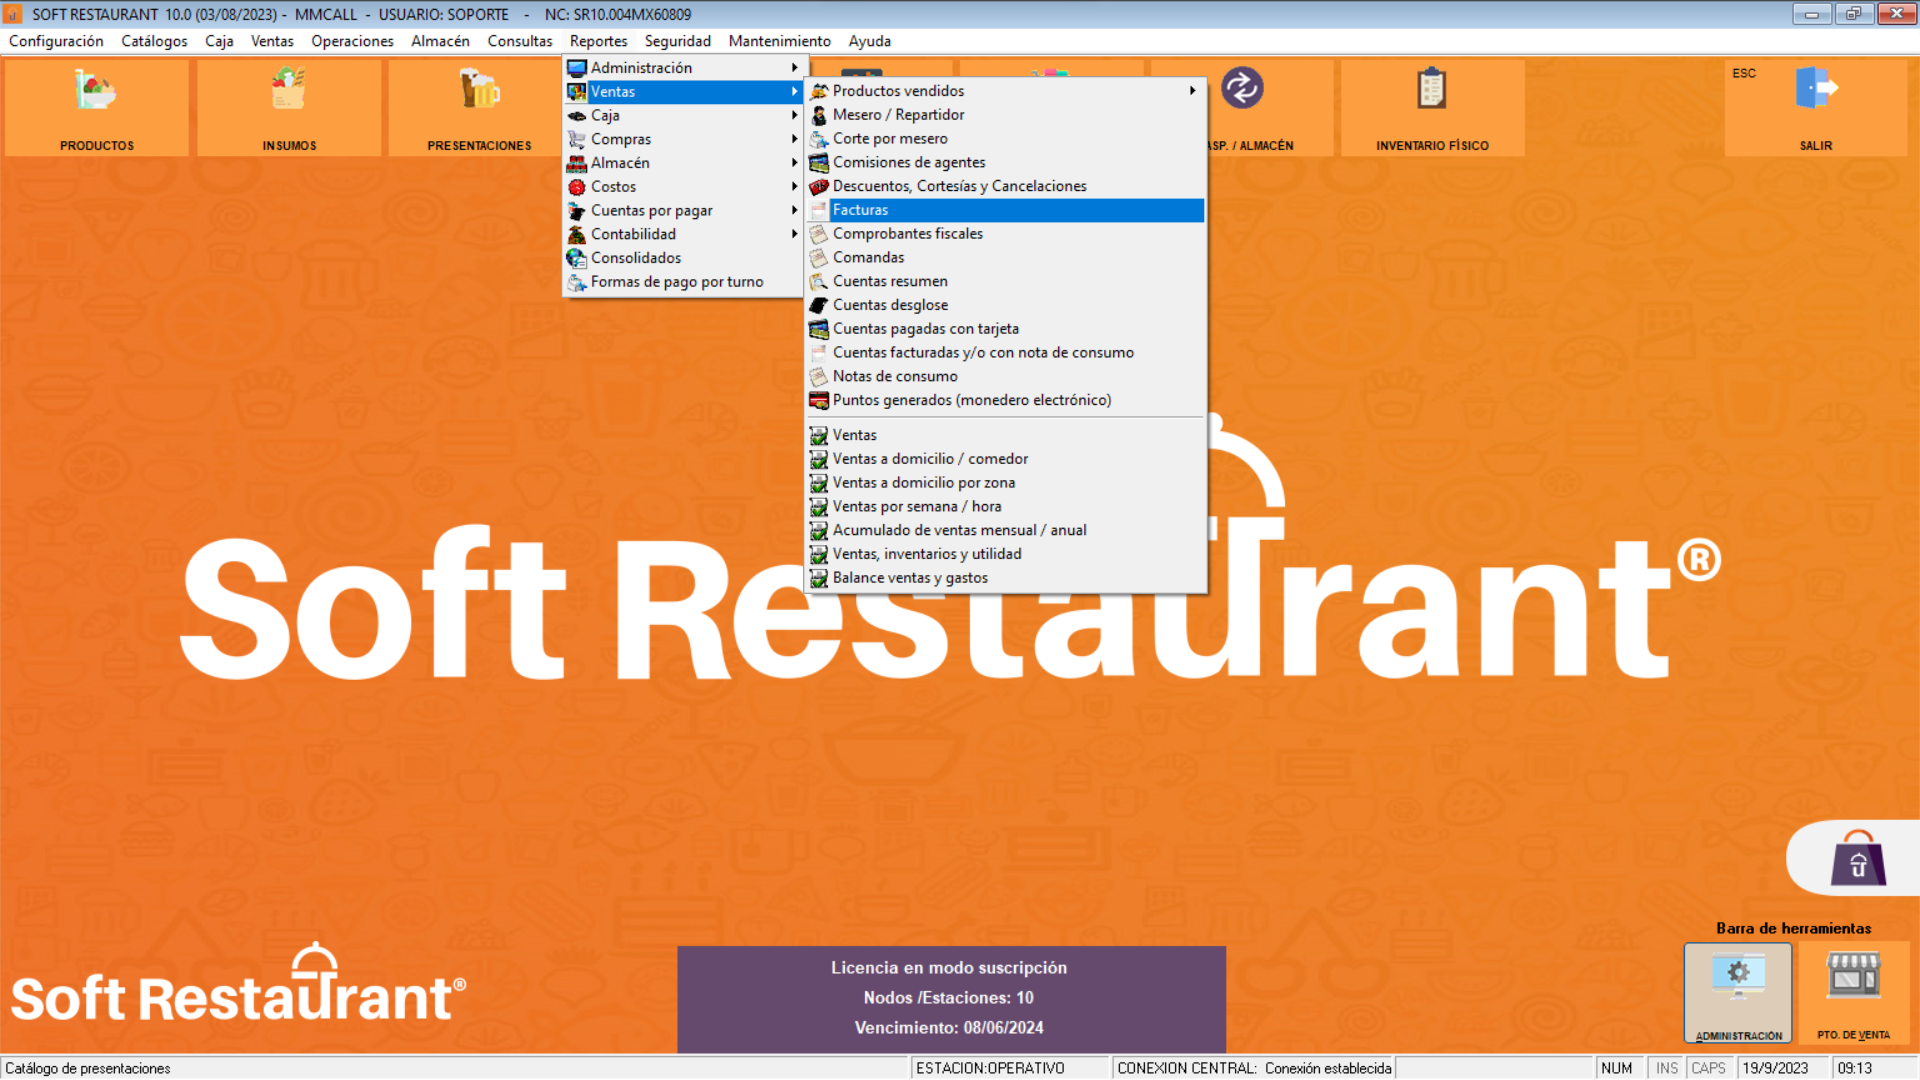Image resolution: width=1920 pixels, height=1080 pixels.
Task: Click the Caja submenu icon
Action: [x=577, y=116]
